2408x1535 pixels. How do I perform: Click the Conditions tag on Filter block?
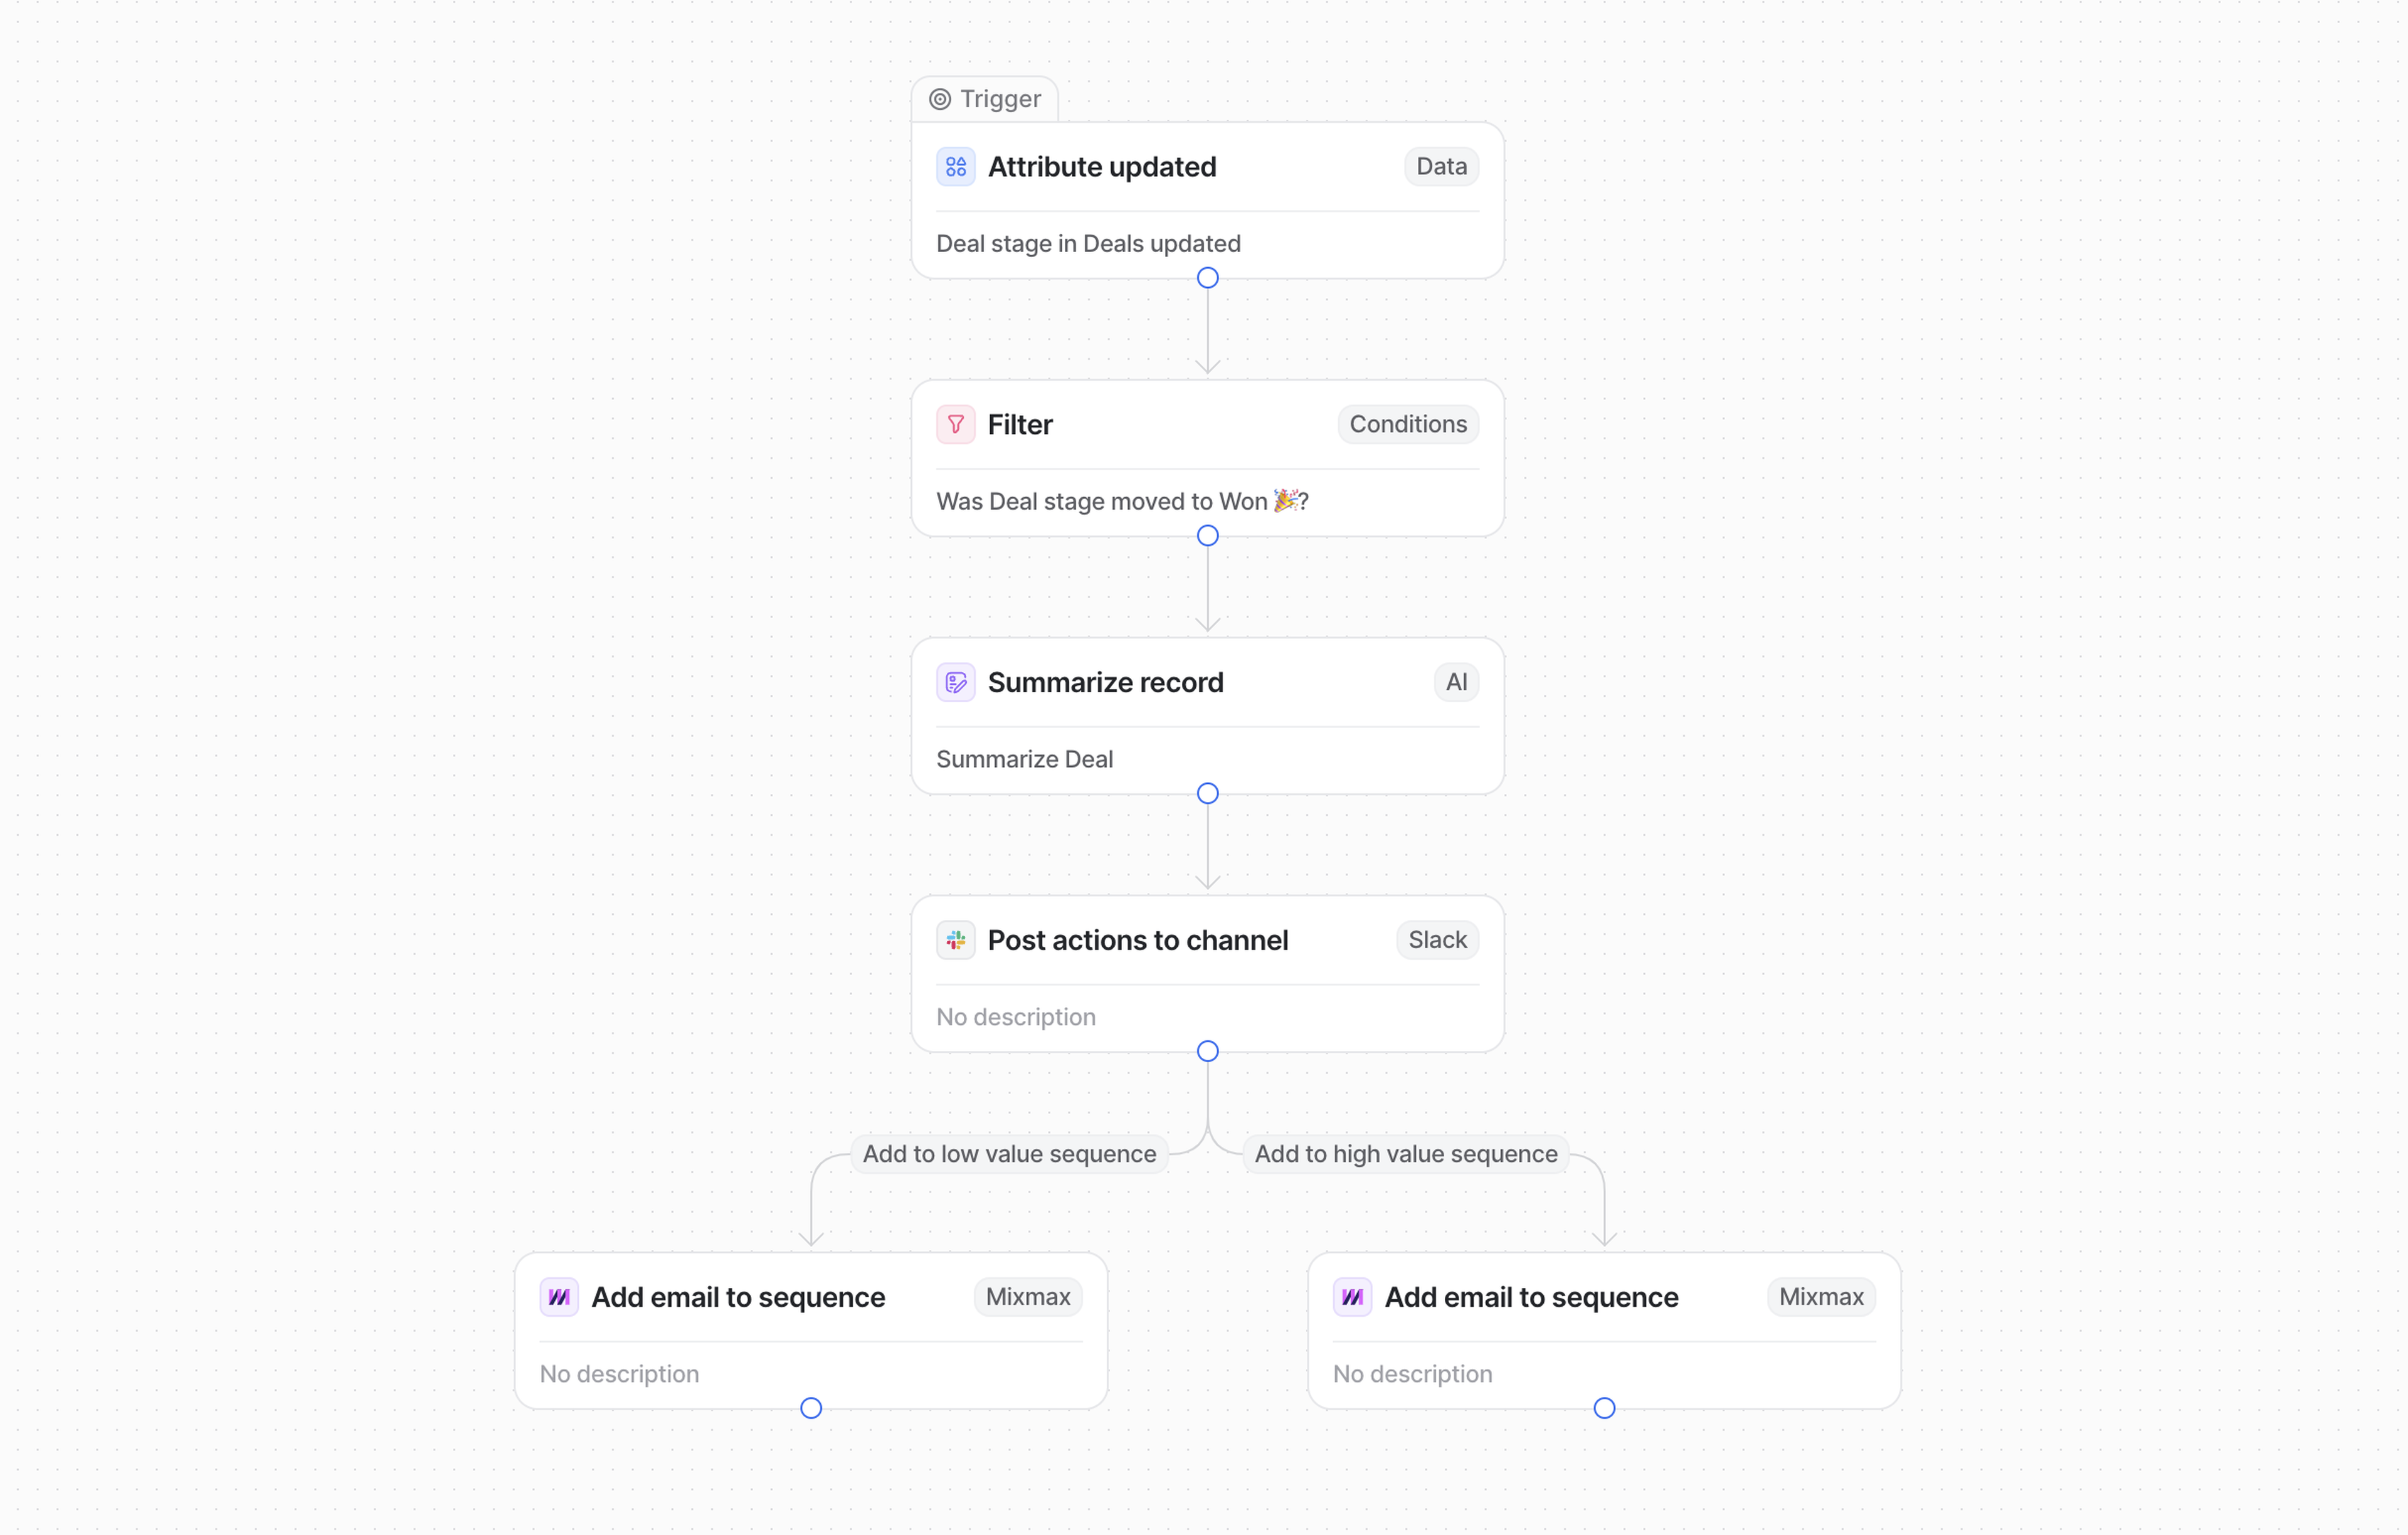click(x=1408, y=425)
